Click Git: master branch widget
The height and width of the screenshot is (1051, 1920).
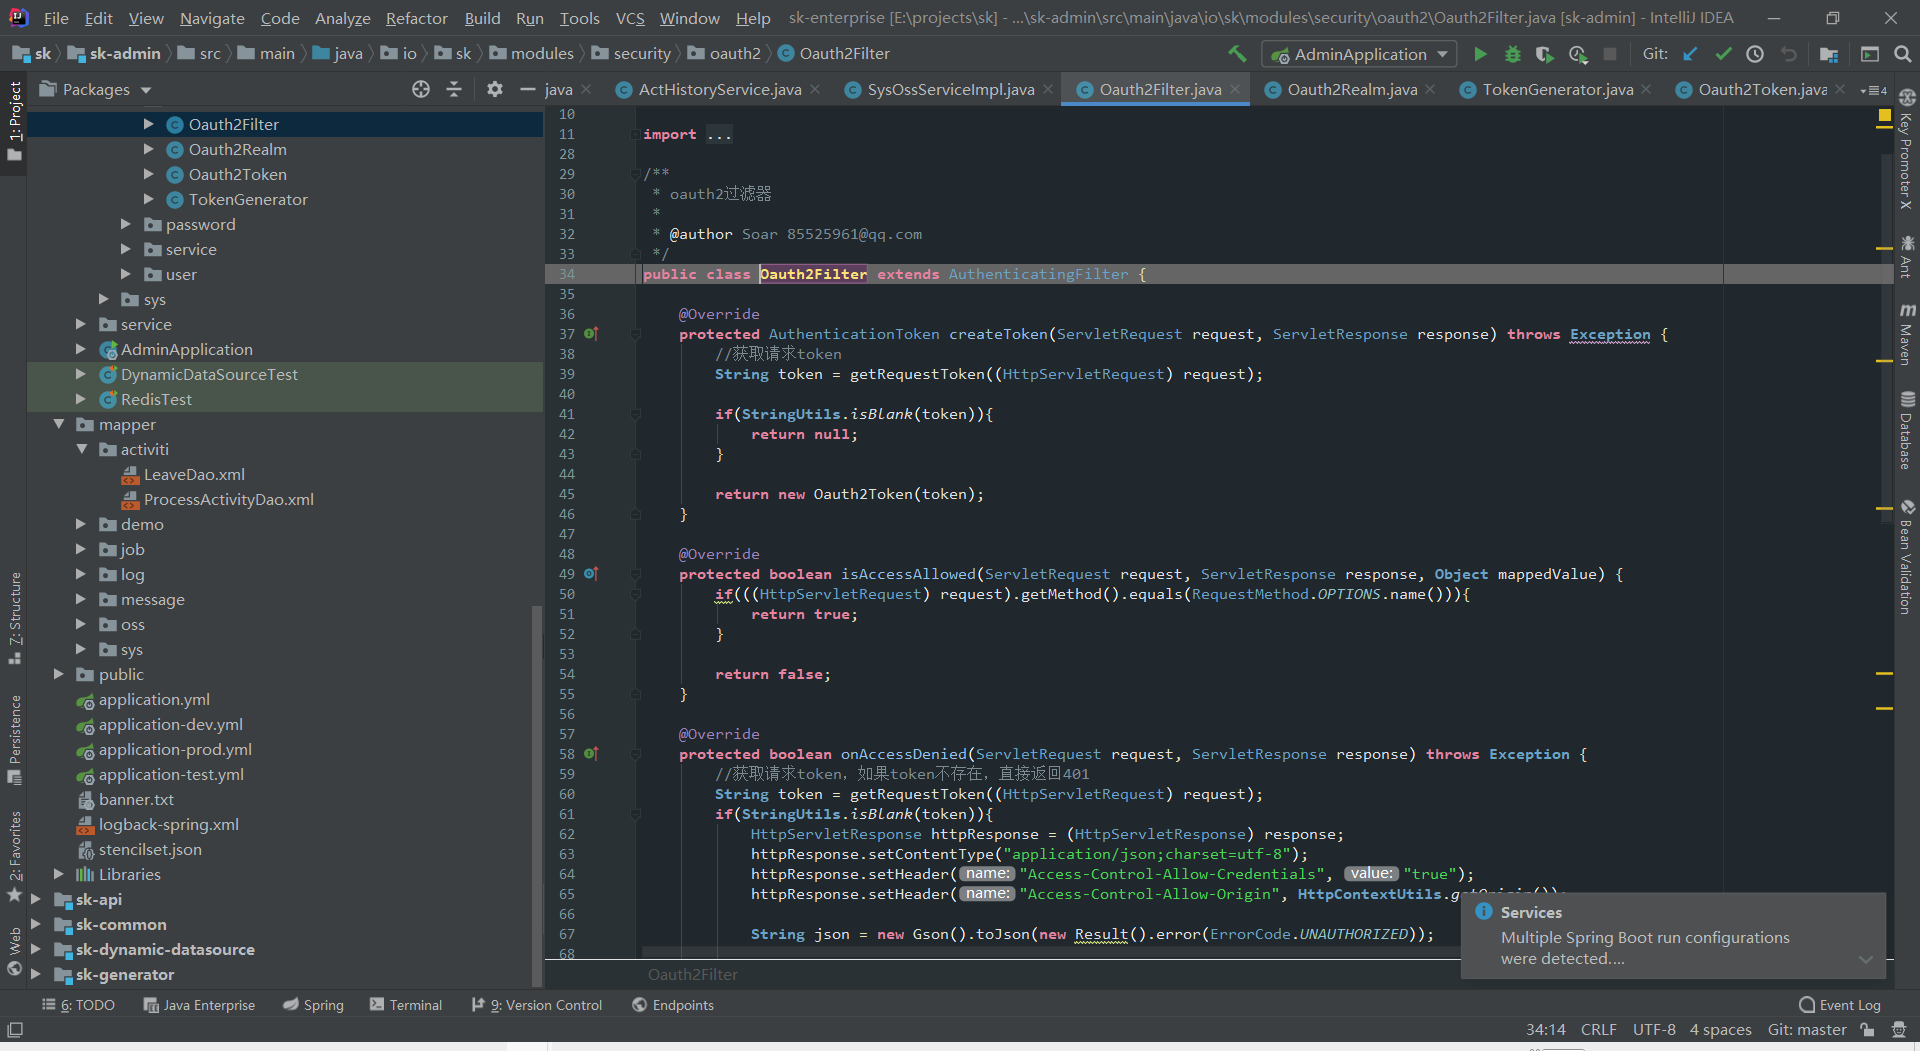pyautogui.click(x=1807, y=1030)
